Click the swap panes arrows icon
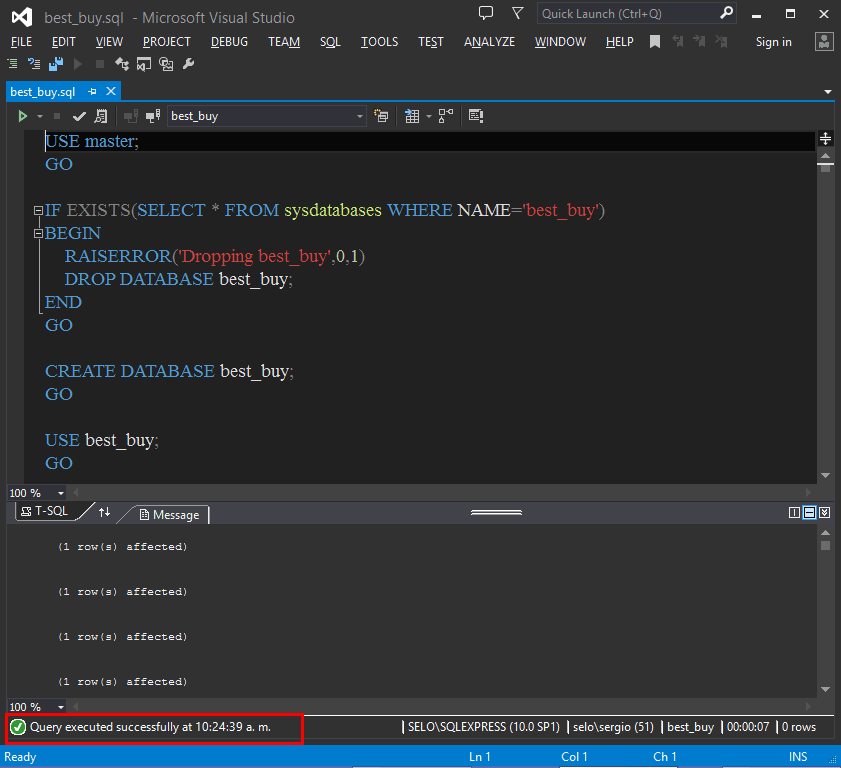The height and width of the screenshot is (768, 841). 105,512
